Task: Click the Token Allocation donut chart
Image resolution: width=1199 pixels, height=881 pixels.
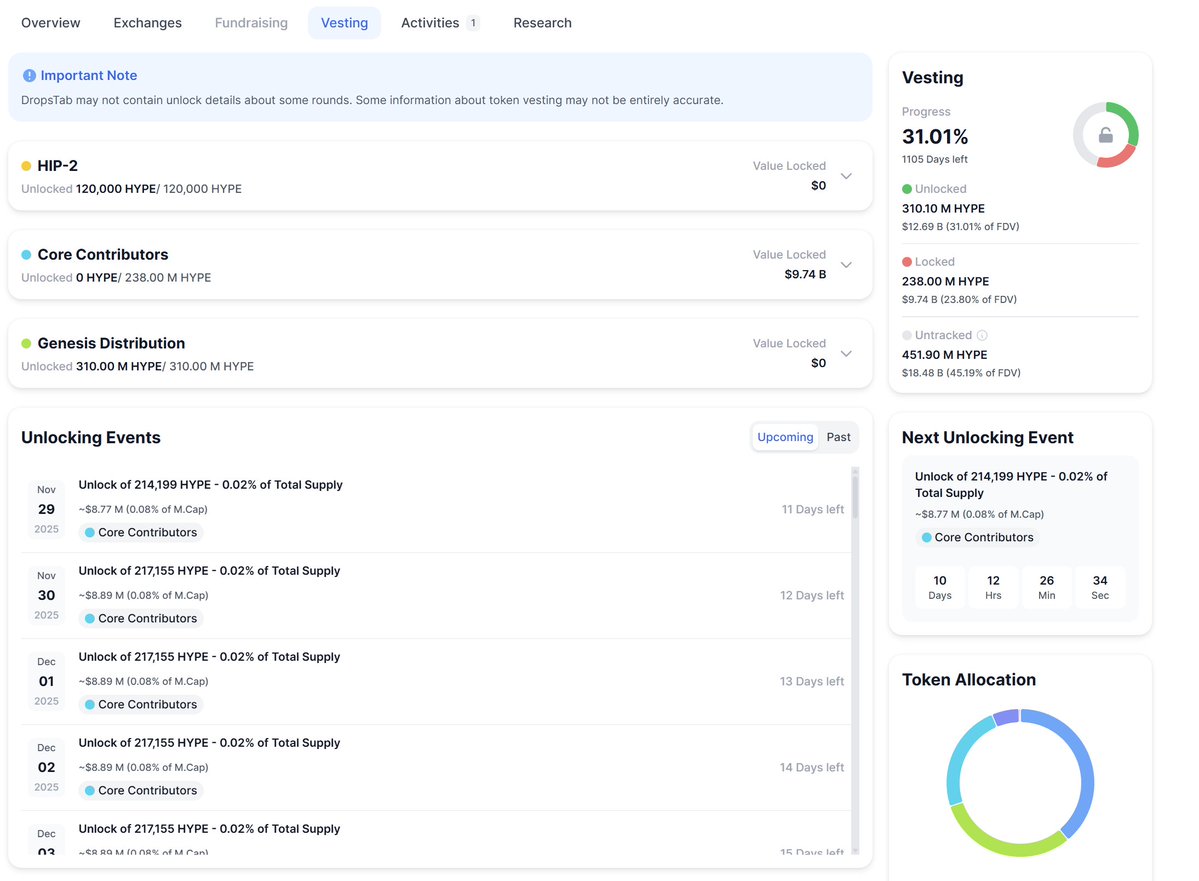Action: click(x=1020, y=782)
